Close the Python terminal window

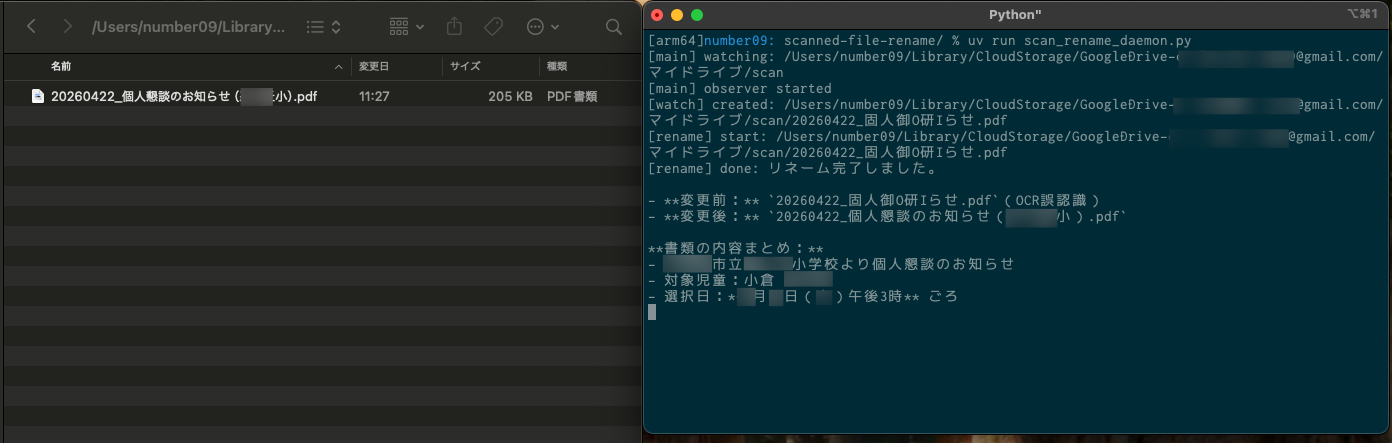657,15
